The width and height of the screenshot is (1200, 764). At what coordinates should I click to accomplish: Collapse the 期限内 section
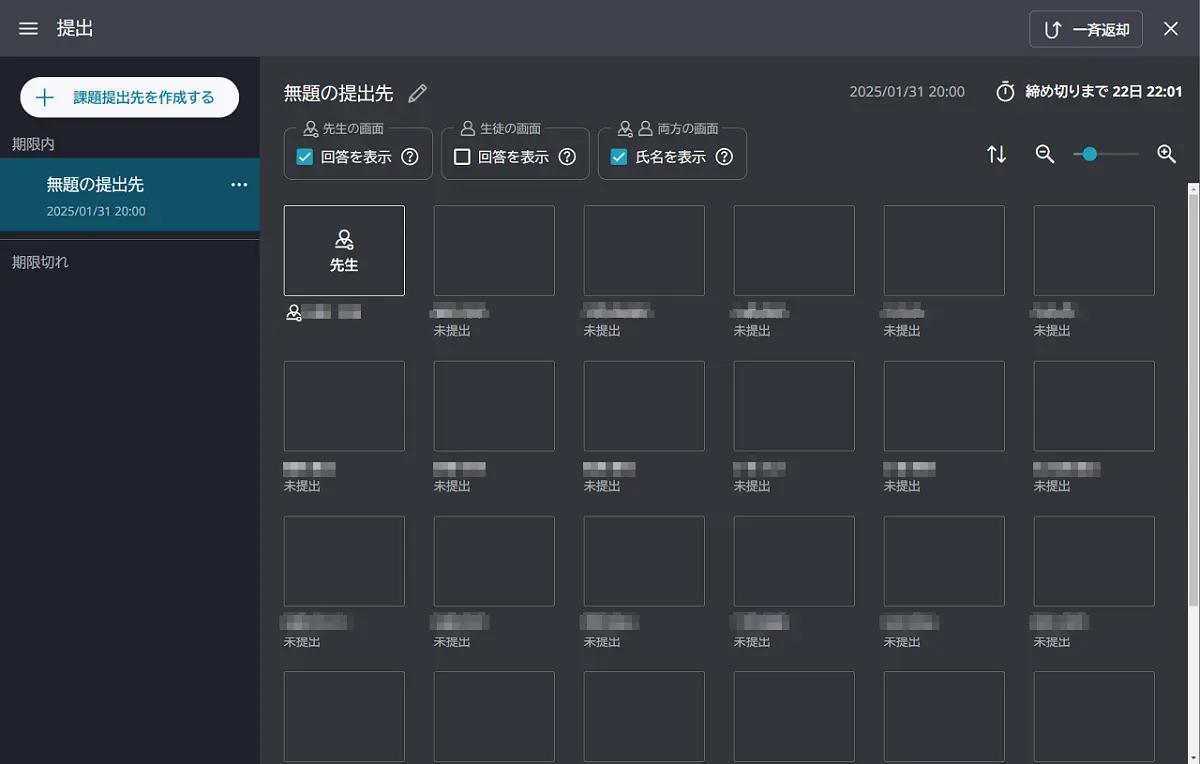31,144
